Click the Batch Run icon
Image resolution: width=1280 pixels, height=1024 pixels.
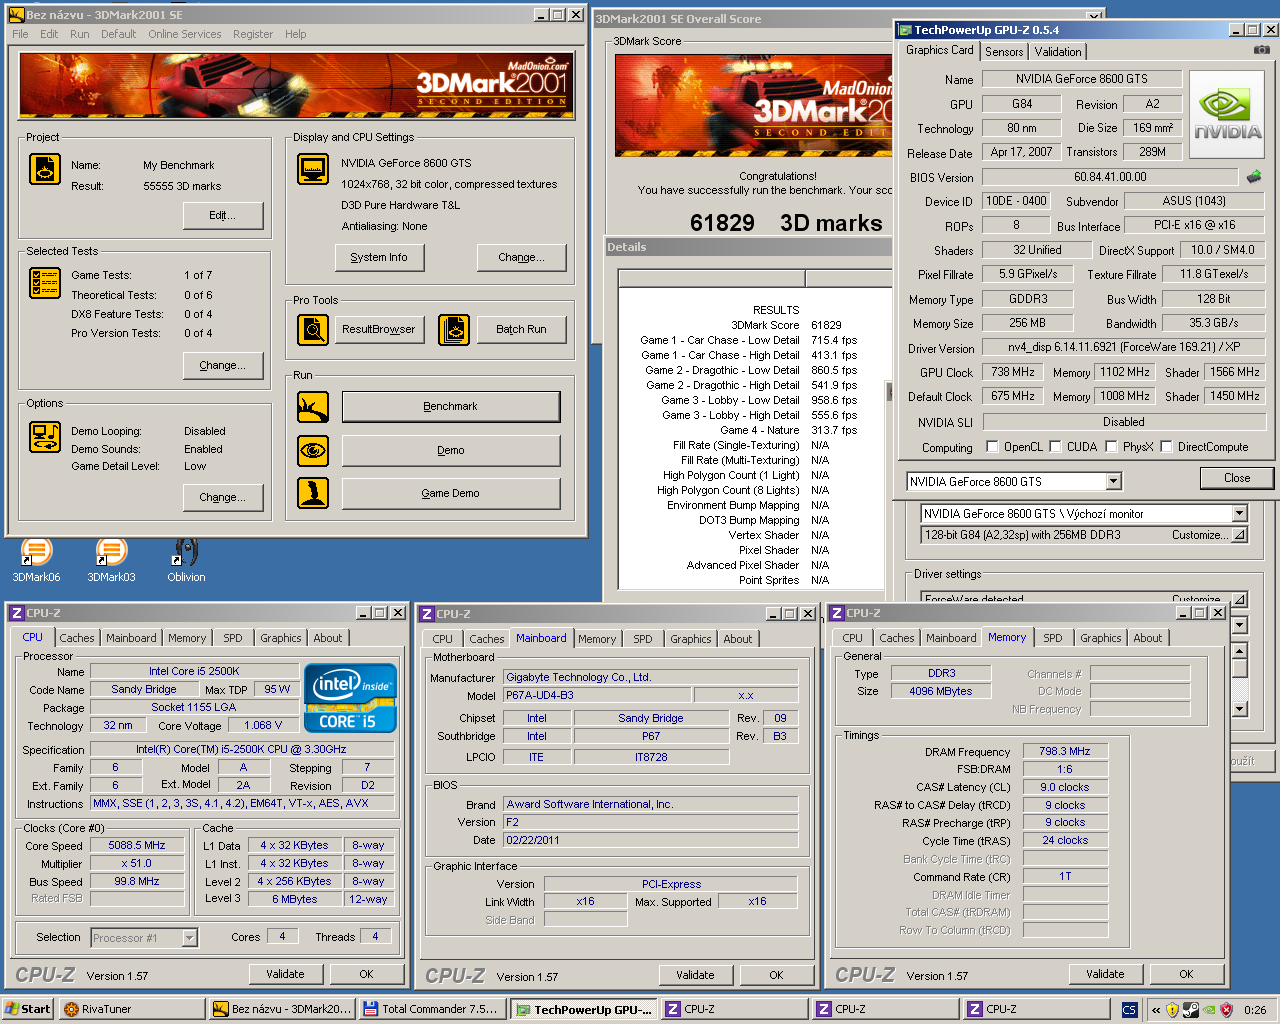(x=454, y=329)
